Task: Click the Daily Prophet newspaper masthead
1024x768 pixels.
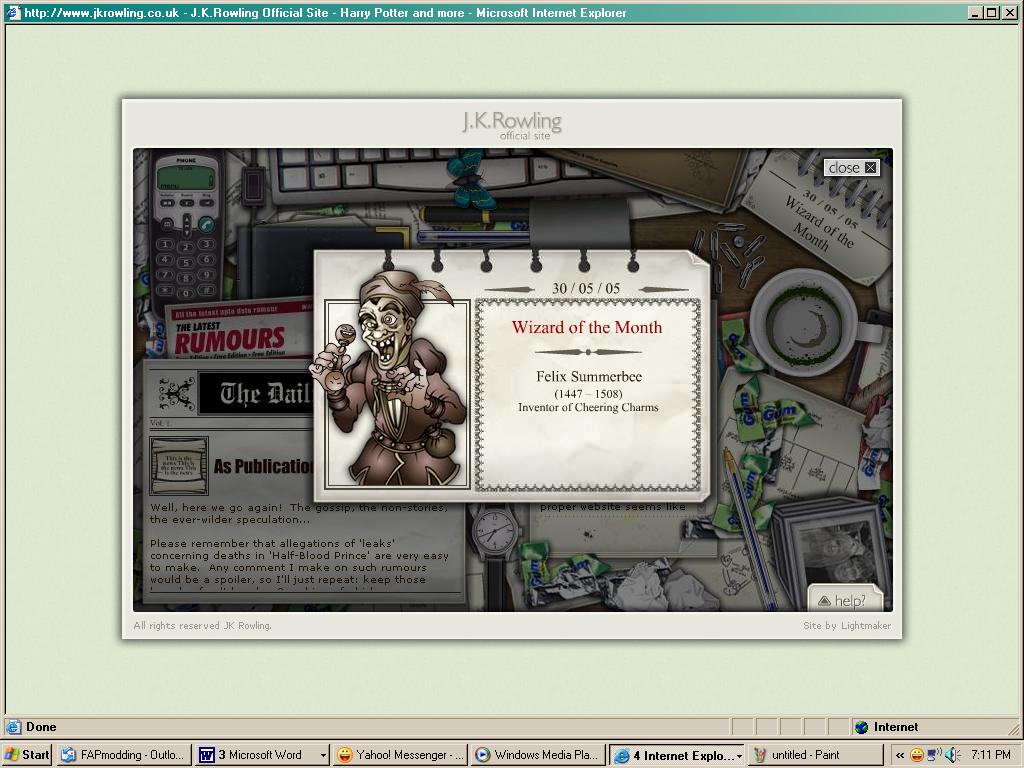Action: click(x=255, y=393)
